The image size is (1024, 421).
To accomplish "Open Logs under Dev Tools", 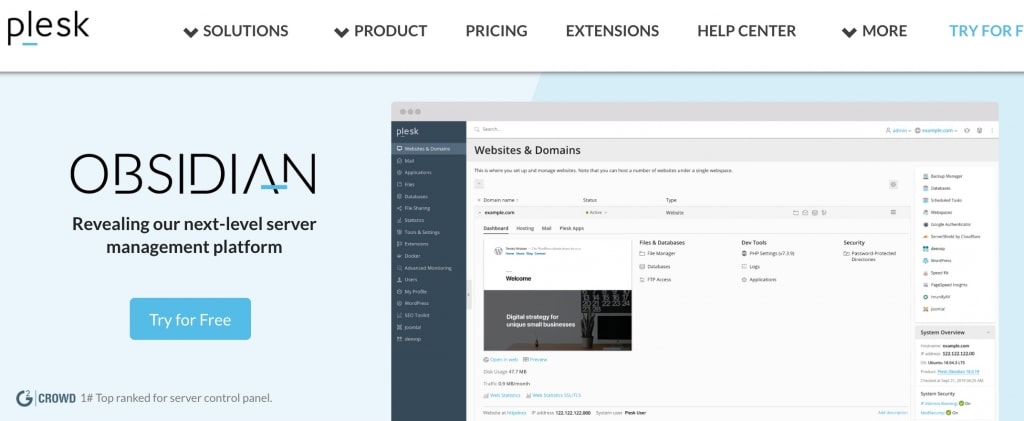I will click(x=750, y=266).
